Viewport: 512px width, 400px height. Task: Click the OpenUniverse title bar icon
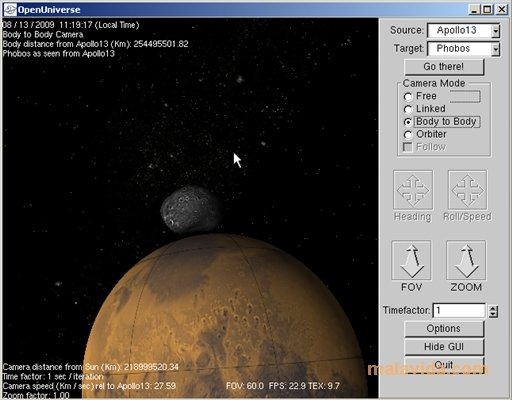pyautogui.click(x=10, y=10)
